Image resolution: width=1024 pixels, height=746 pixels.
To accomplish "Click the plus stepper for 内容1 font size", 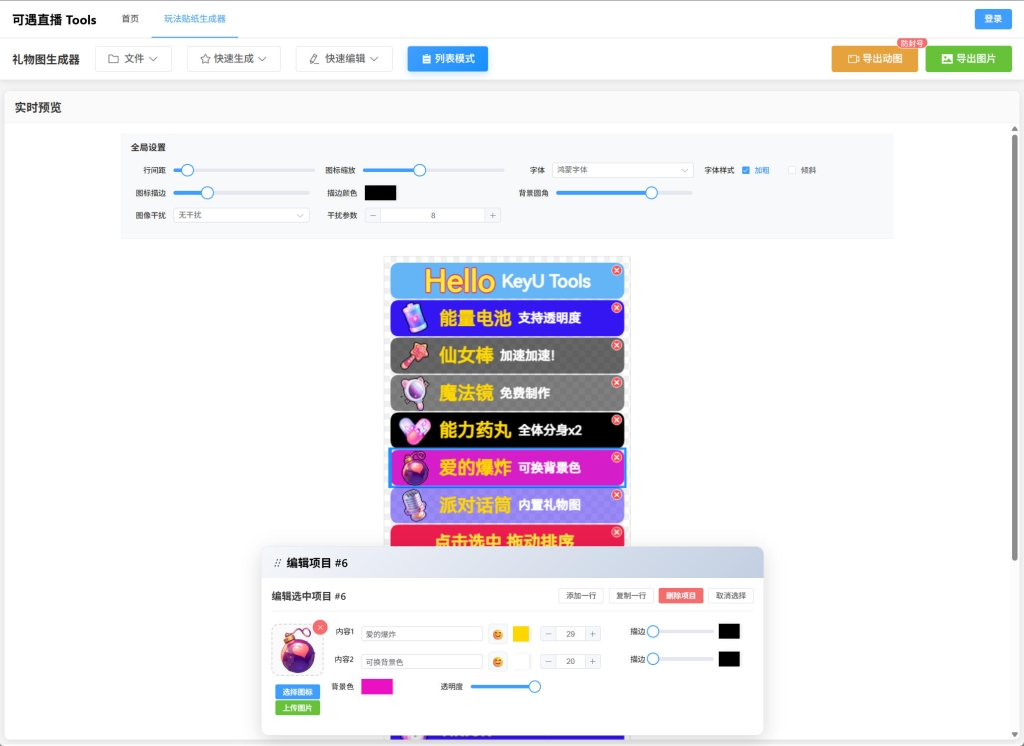I will click(x=593, y=634).
